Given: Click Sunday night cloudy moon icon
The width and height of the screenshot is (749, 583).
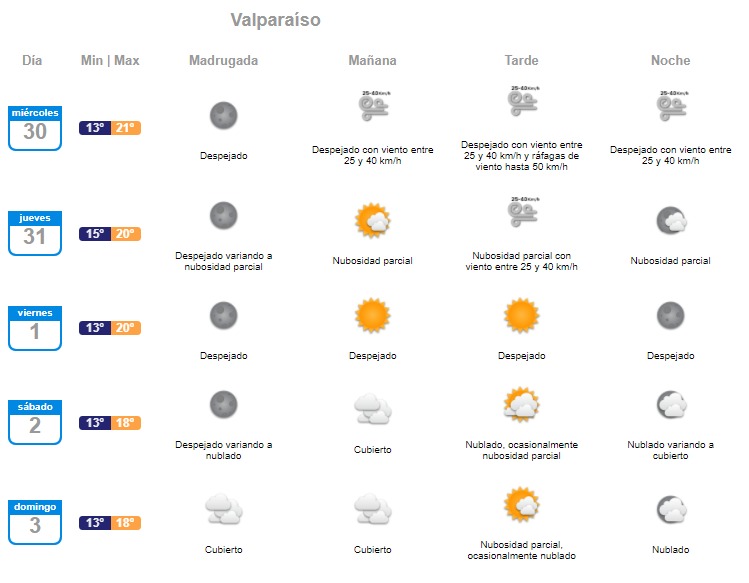Looking at the screenshot, I should click(x=670, y=509).
